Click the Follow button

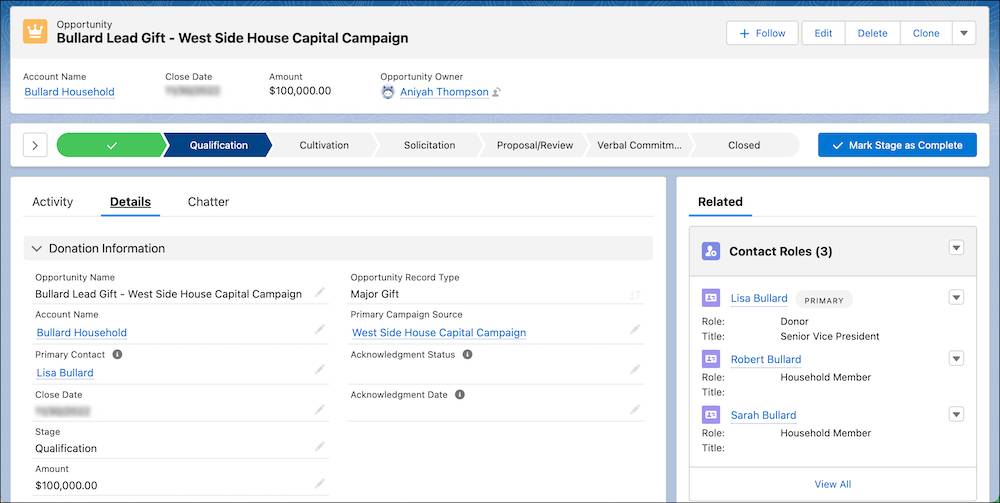pyautogui.click(x=762, y=33)
